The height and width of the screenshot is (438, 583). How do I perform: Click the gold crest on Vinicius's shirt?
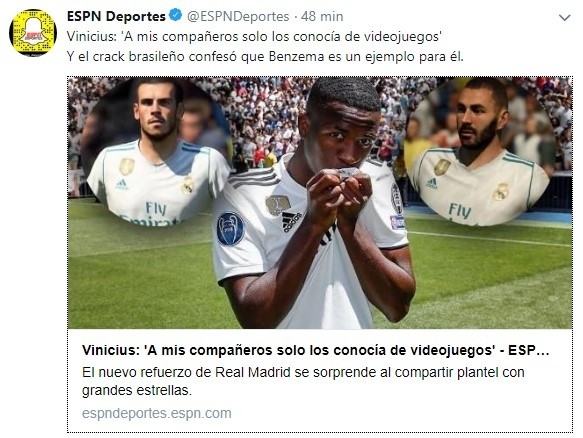(x=278, y=204)
